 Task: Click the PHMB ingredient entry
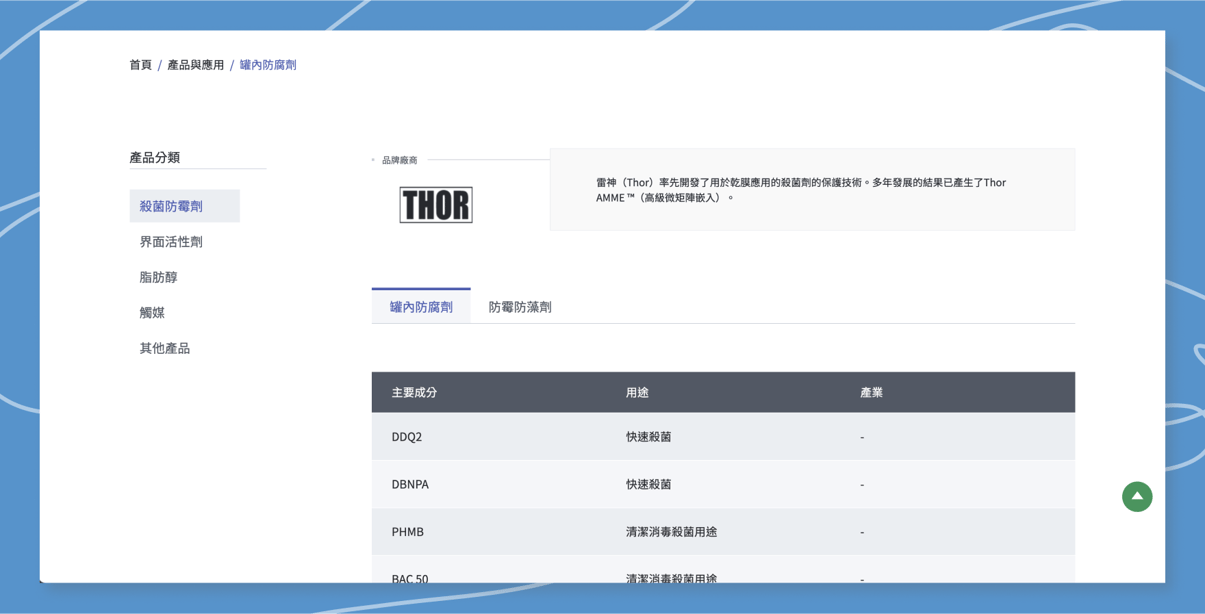click(408, 532)
